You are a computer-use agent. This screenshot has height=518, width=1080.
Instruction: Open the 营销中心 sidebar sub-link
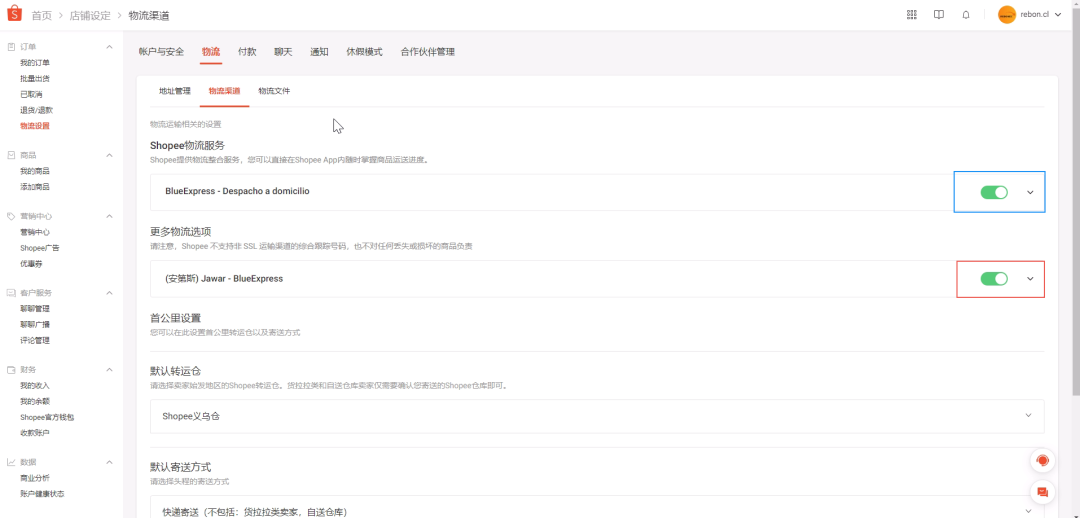(35, 232)
